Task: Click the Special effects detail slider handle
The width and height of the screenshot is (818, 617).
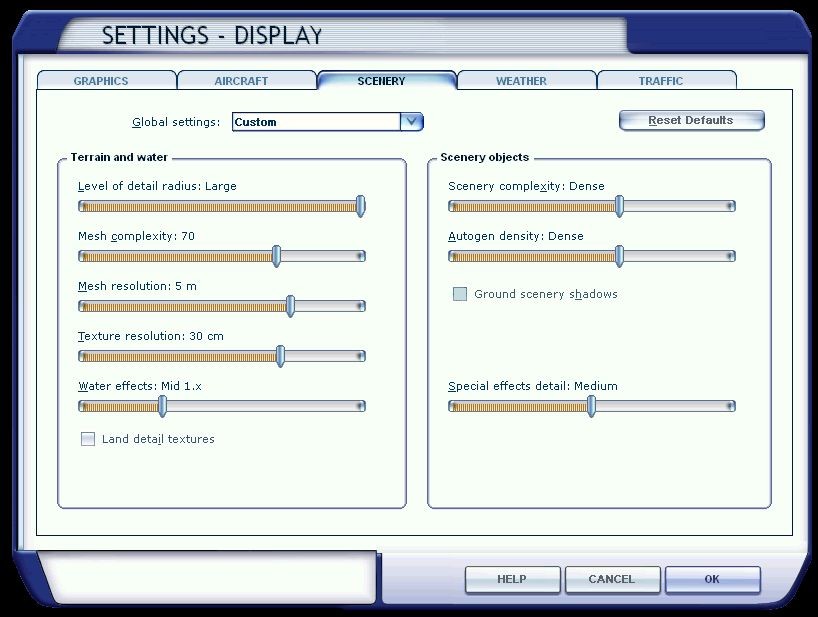Action: tap(592, 406)
